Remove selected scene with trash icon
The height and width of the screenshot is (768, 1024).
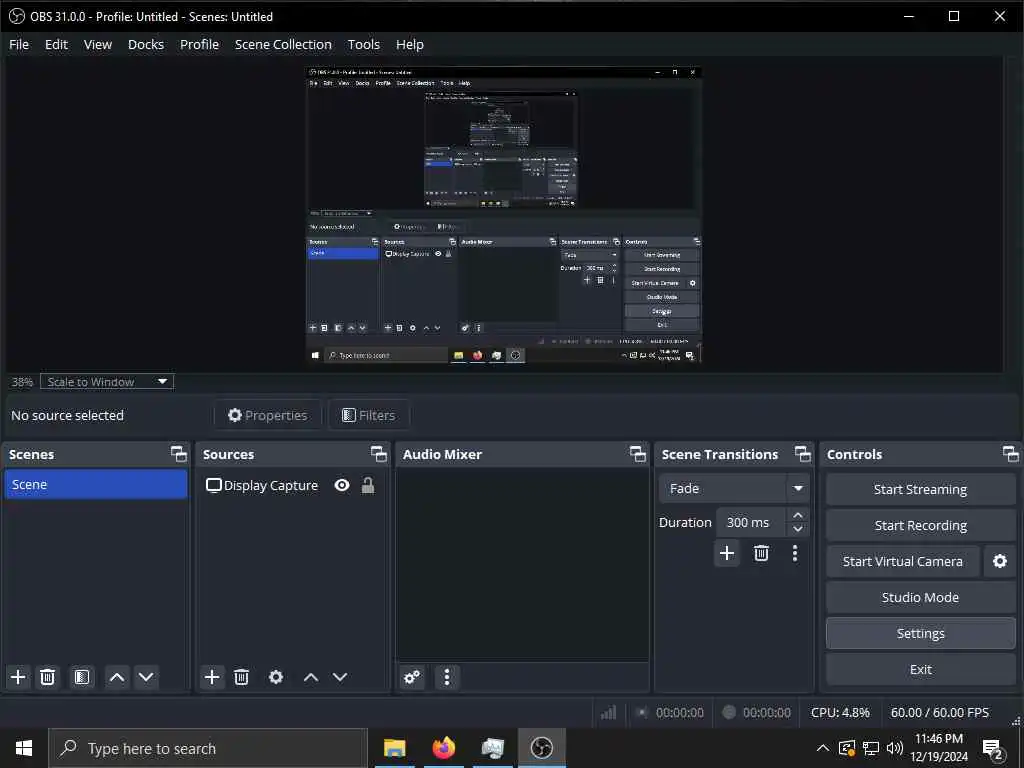[x=47, y=677]
